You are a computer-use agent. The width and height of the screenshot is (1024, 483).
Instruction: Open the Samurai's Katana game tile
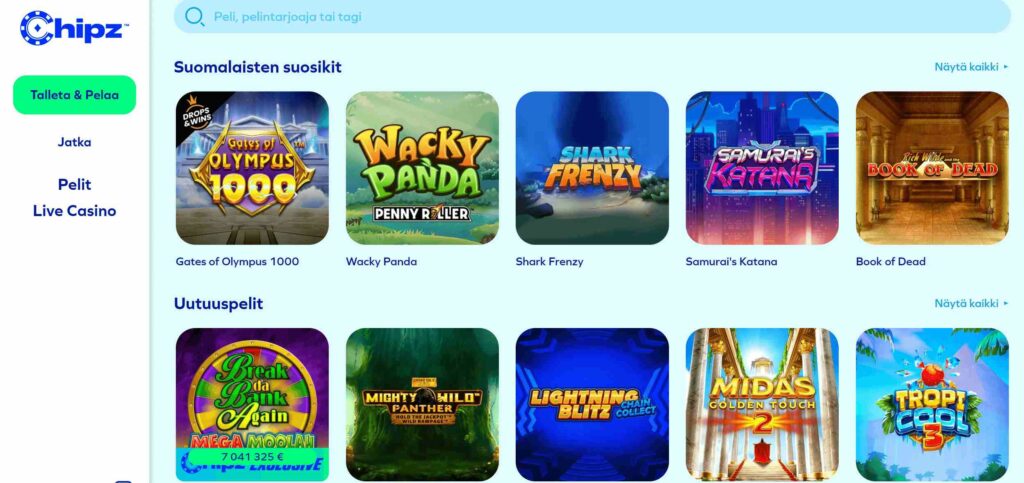tap(762, 168)
